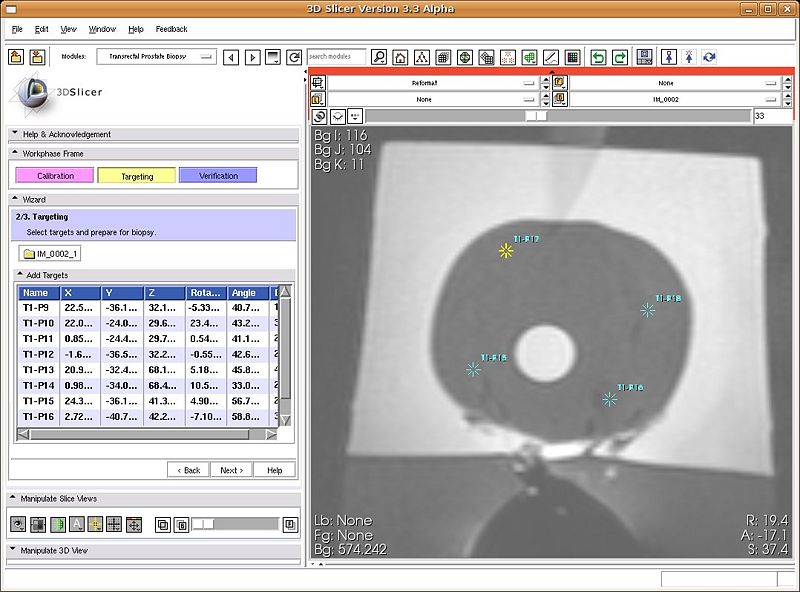
Task: Click the Next button in wizard
Action: tap(230, 470)
